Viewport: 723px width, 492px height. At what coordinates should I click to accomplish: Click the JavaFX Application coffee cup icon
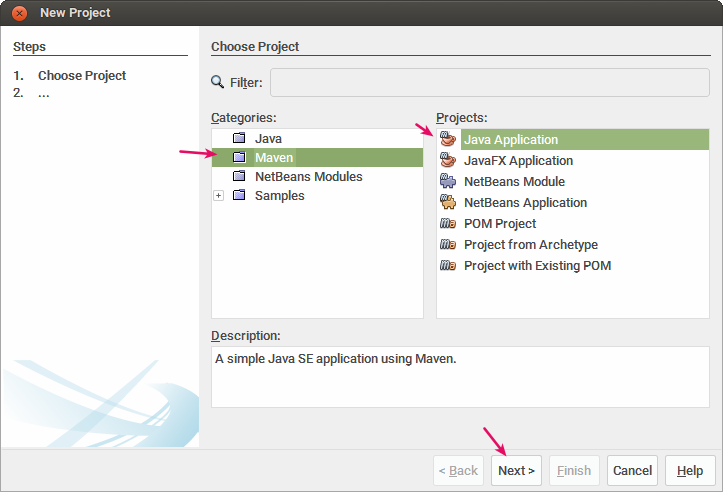(x=447, y=160)
